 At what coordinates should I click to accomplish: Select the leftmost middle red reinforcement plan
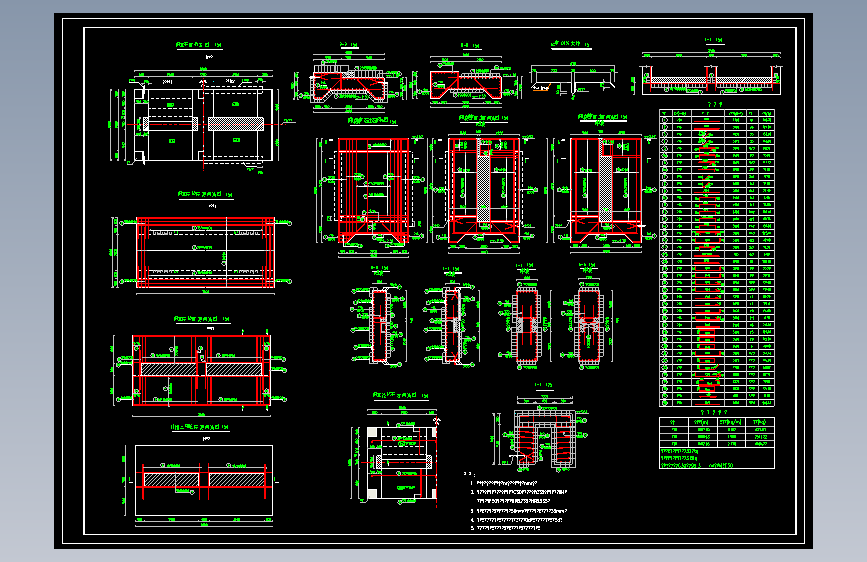(373, 191)
